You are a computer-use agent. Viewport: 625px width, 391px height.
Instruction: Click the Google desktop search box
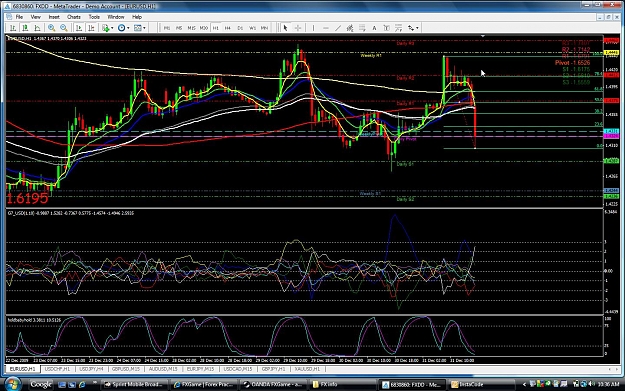[41, 385]
